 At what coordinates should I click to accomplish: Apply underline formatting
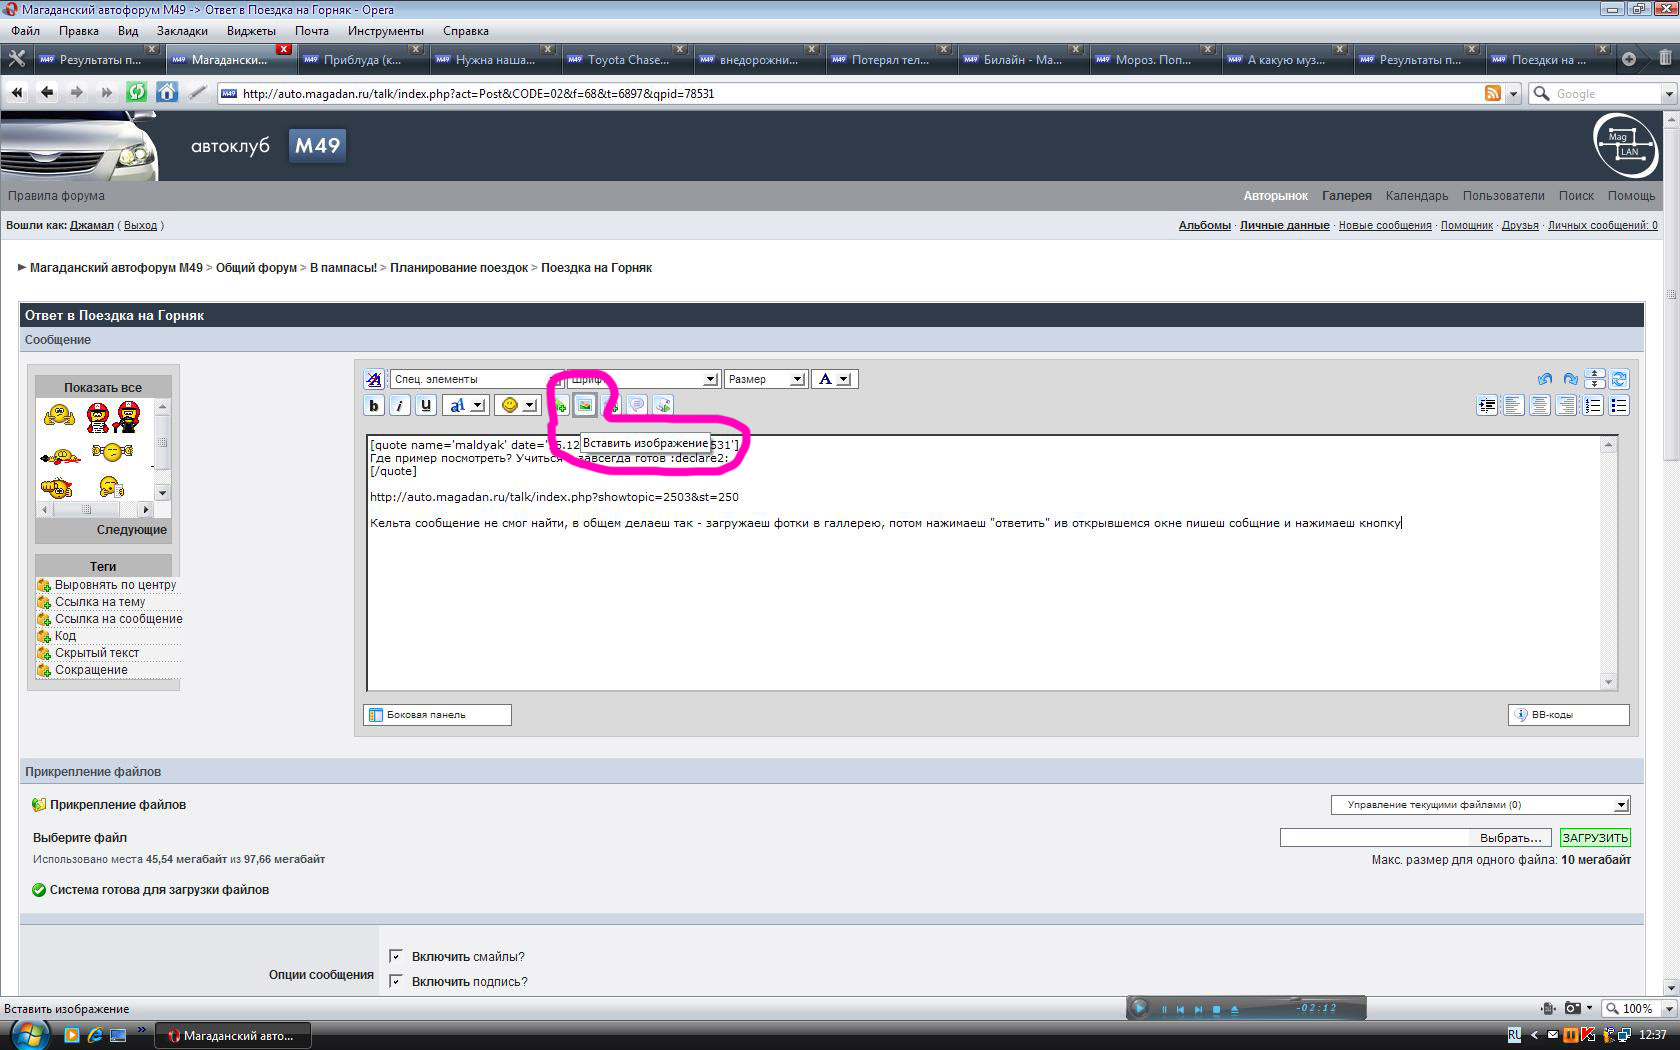(x=426, y=405)
